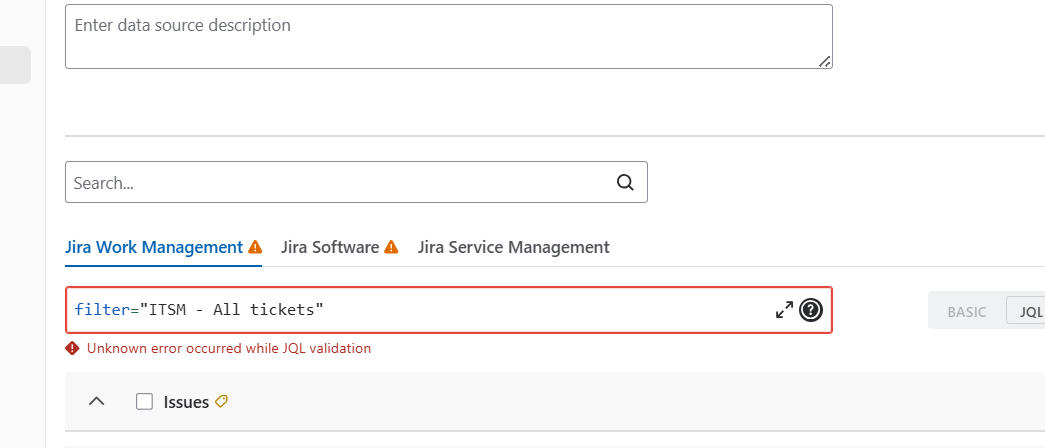Screen dimensions: 1045x448
Task: Click the Issues label text
Action: [x=186, y=402]
